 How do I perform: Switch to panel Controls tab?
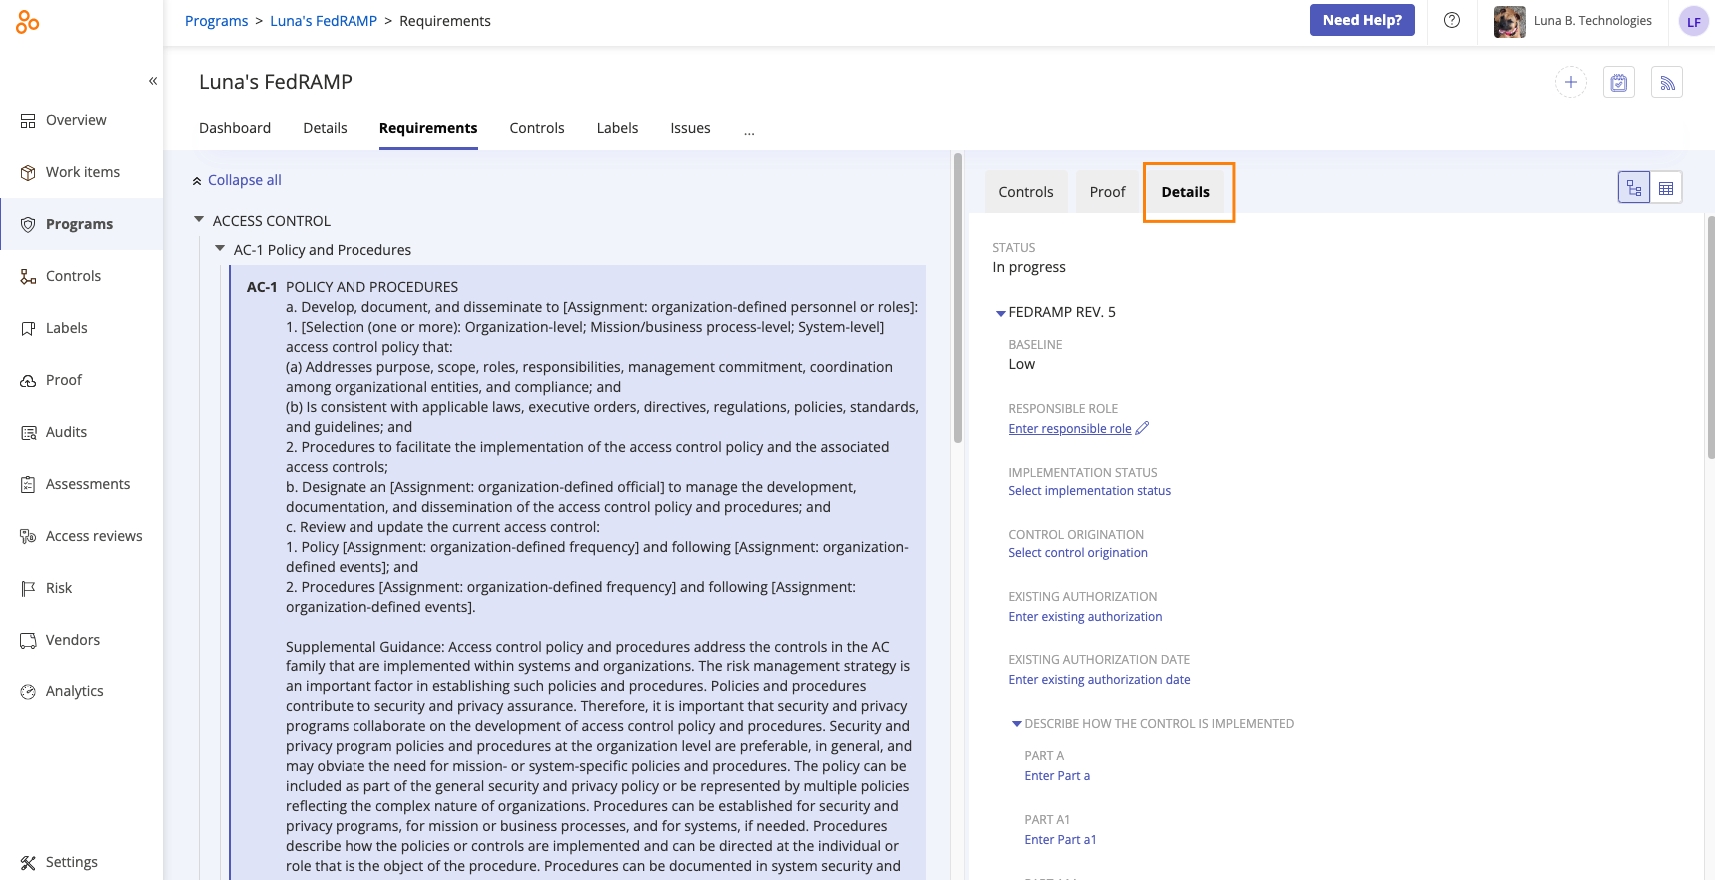1026,192
